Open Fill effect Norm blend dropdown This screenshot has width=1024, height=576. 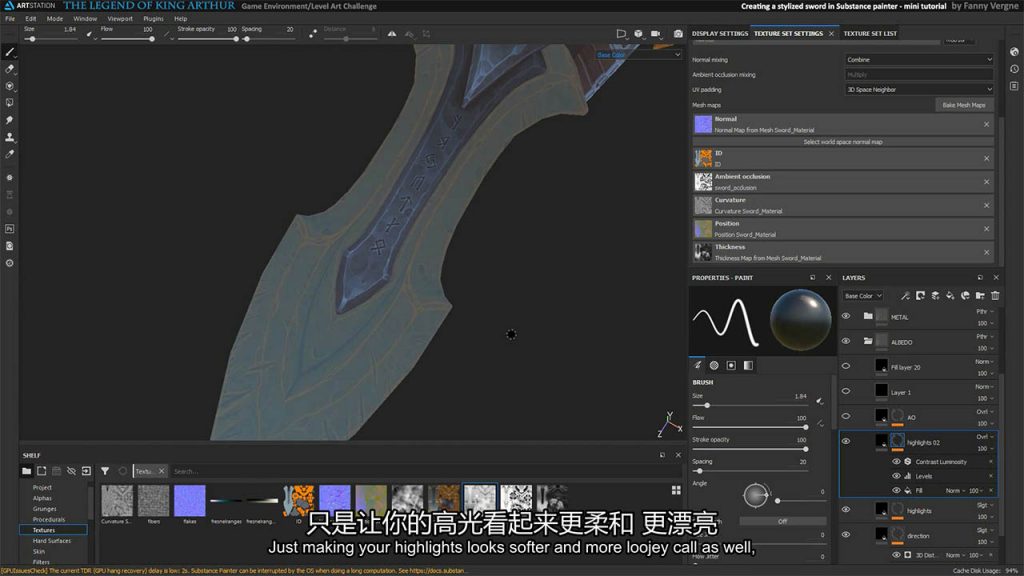click(x=955, y=490)
